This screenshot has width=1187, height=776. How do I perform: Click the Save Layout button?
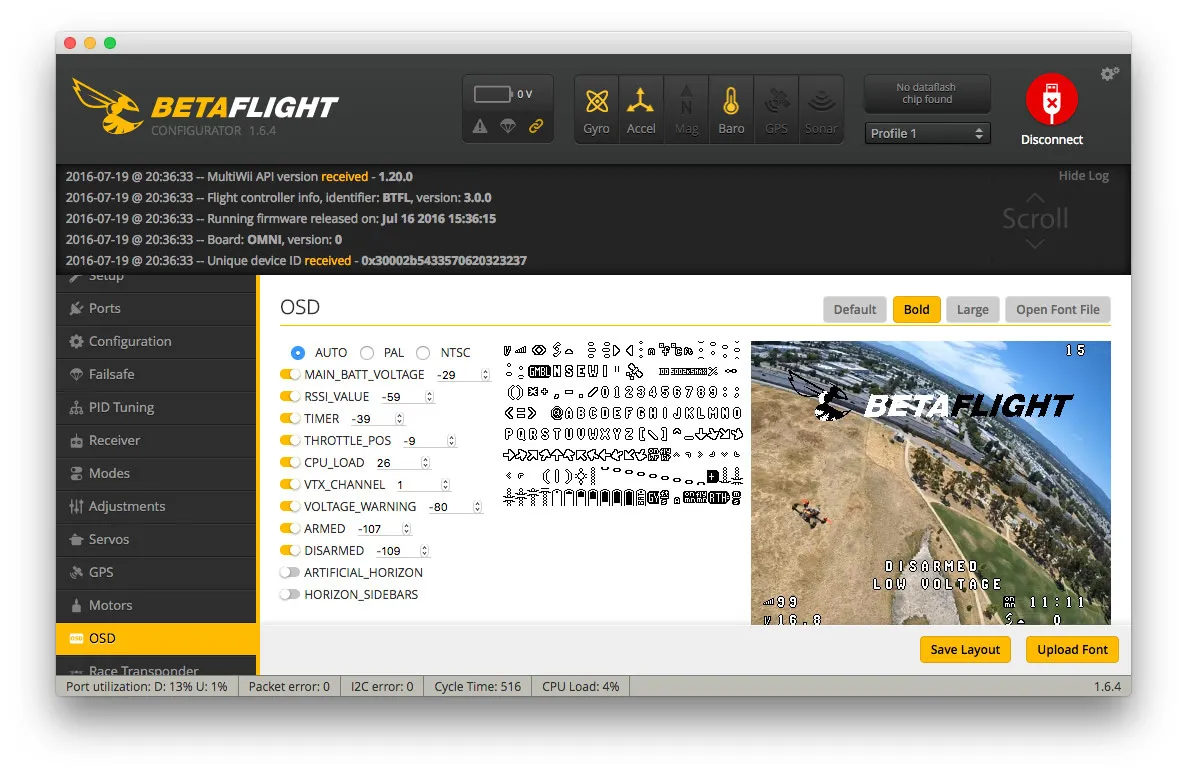point(965,649)
